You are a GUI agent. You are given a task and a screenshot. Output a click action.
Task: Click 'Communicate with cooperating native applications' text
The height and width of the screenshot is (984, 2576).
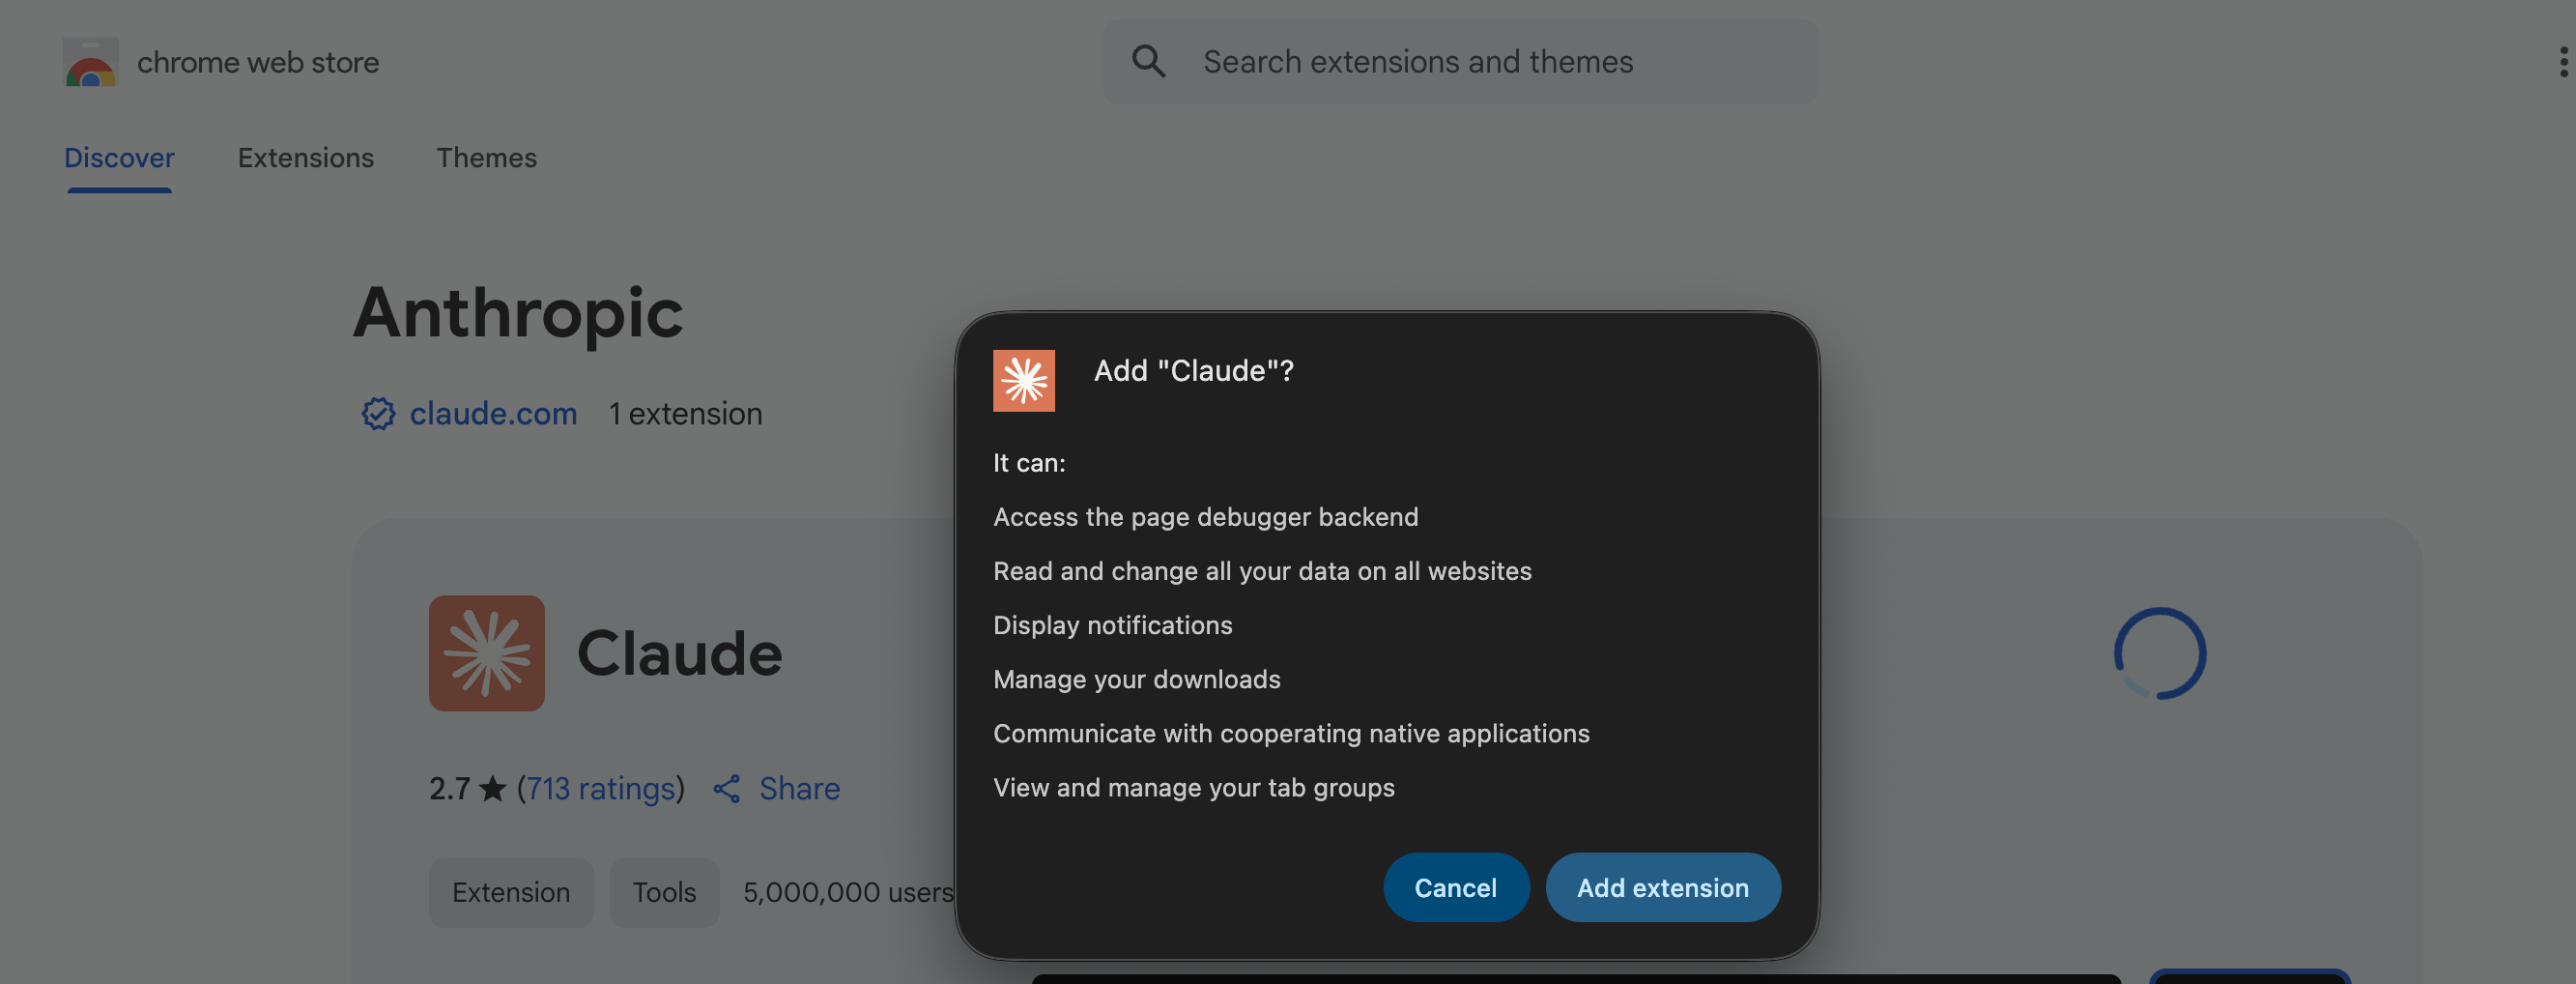(1291, 734)
